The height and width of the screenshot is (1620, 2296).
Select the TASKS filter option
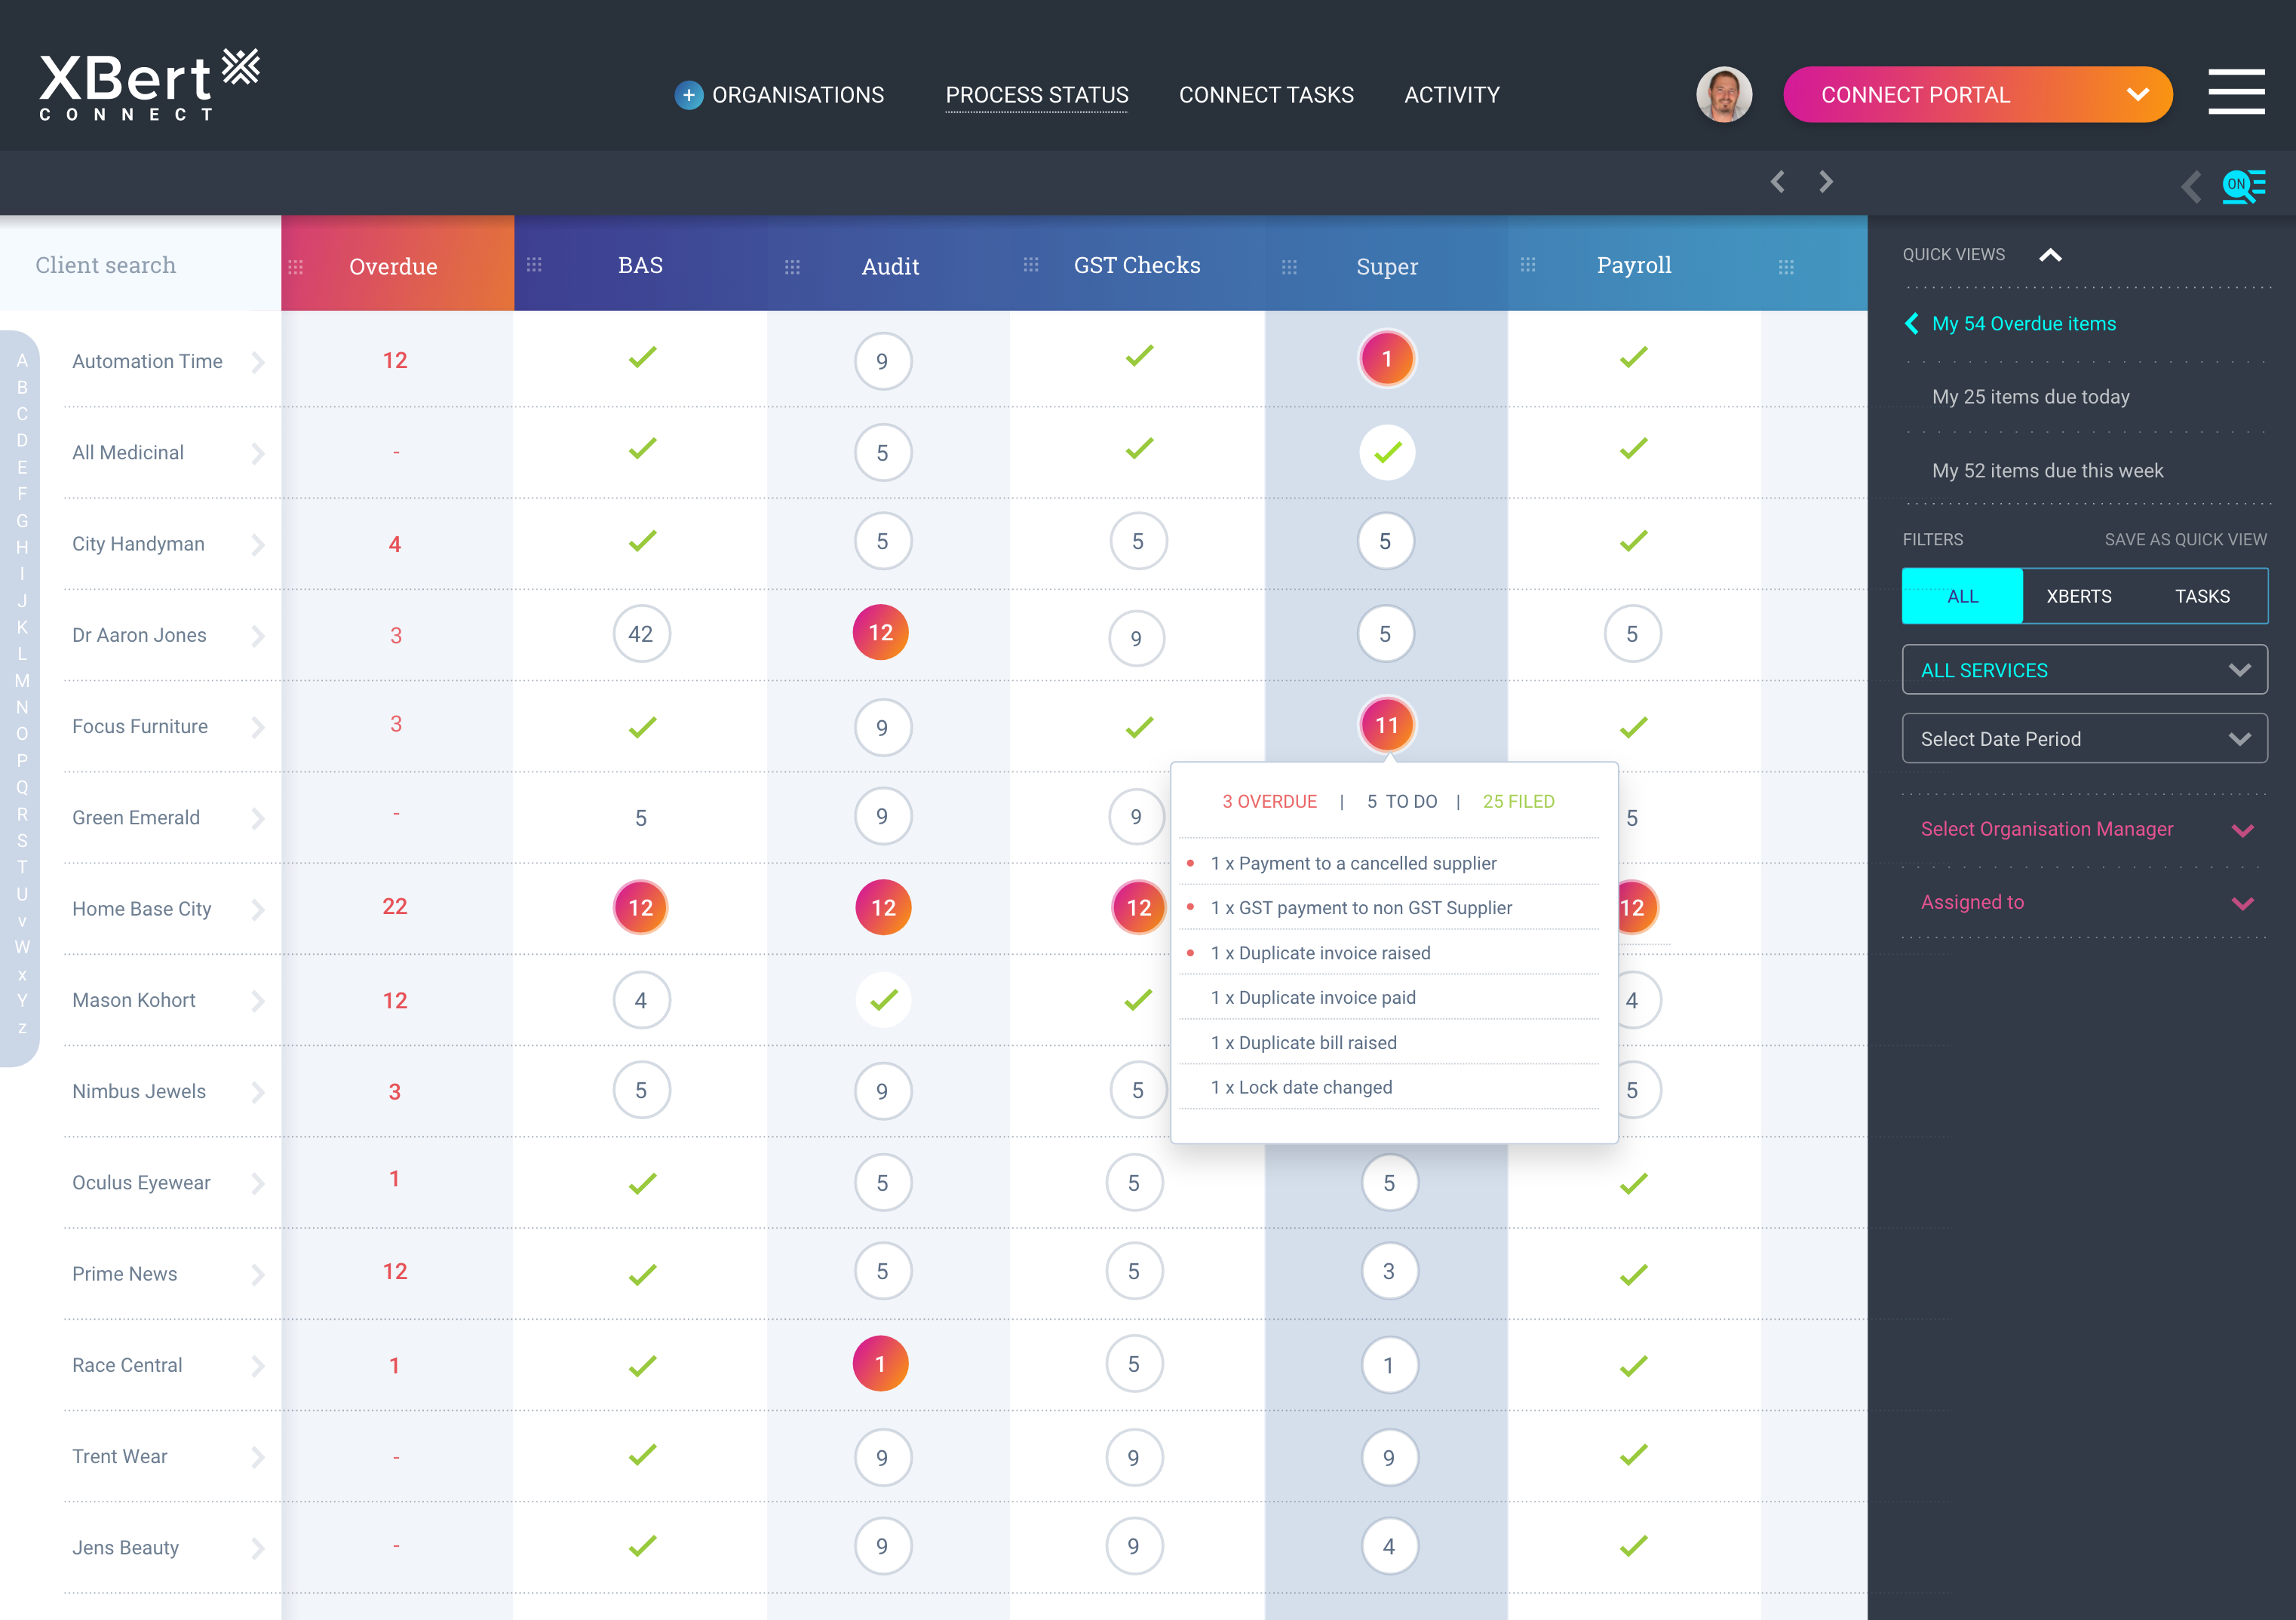click(x=2202, y=596)
